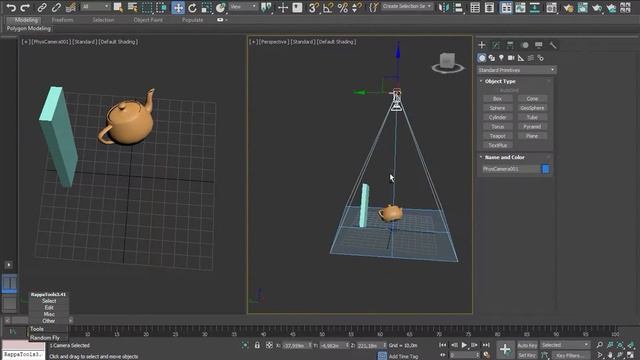Viewport: 640px width, 360px height.
Task: Open the Utilities wrench tab
Action: [x=553, y=45]
